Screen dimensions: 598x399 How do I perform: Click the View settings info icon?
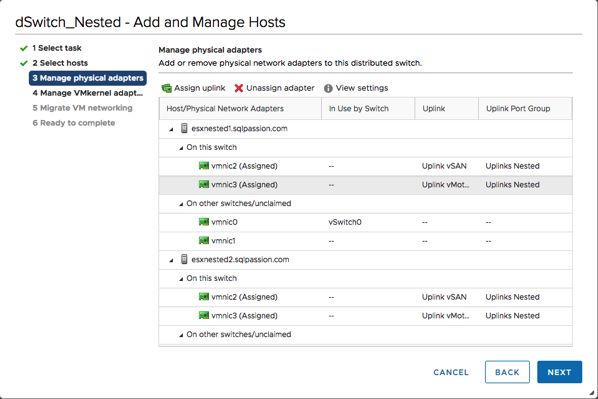tap(328, 88)
